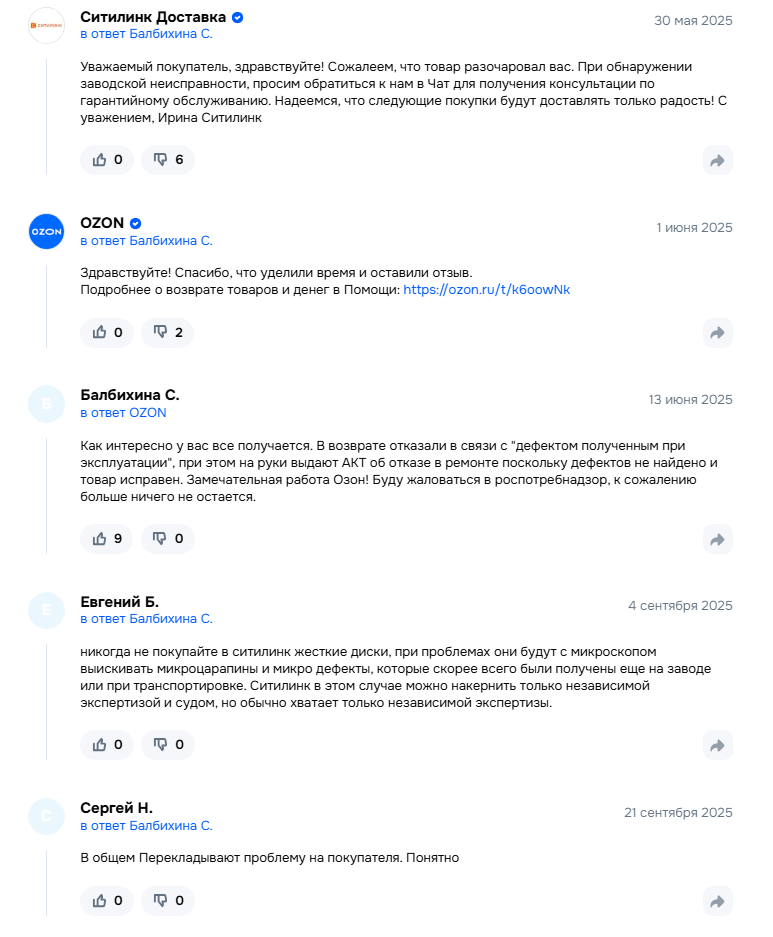
Task: Like the OZON reply
Action: point(107,333)
